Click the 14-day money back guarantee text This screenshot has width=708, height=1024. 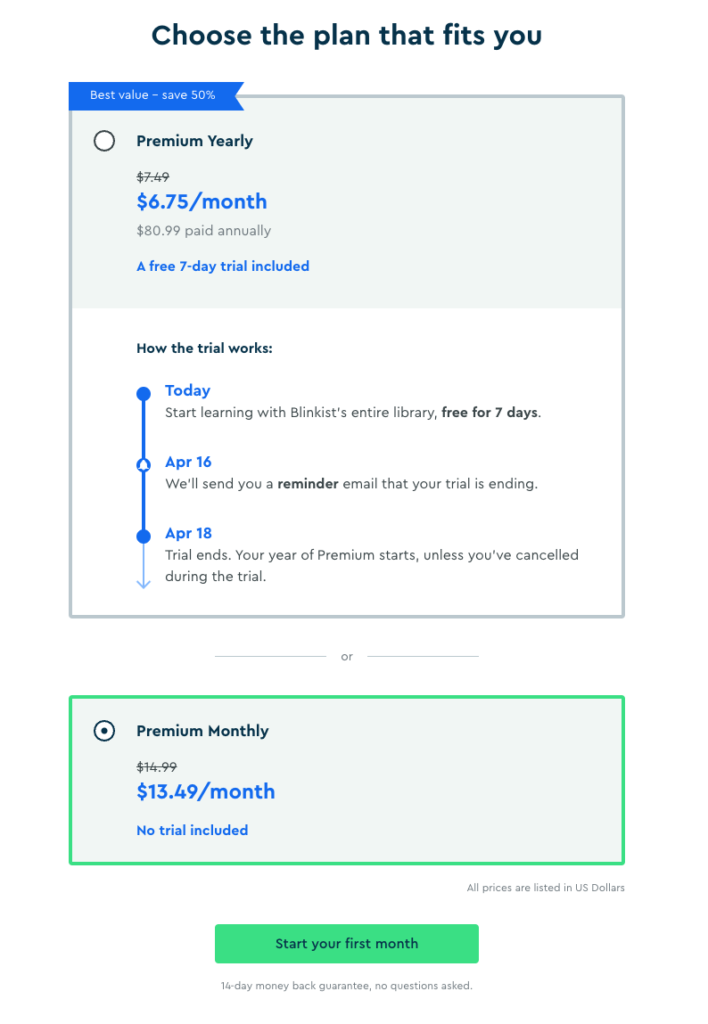point(346,985)
